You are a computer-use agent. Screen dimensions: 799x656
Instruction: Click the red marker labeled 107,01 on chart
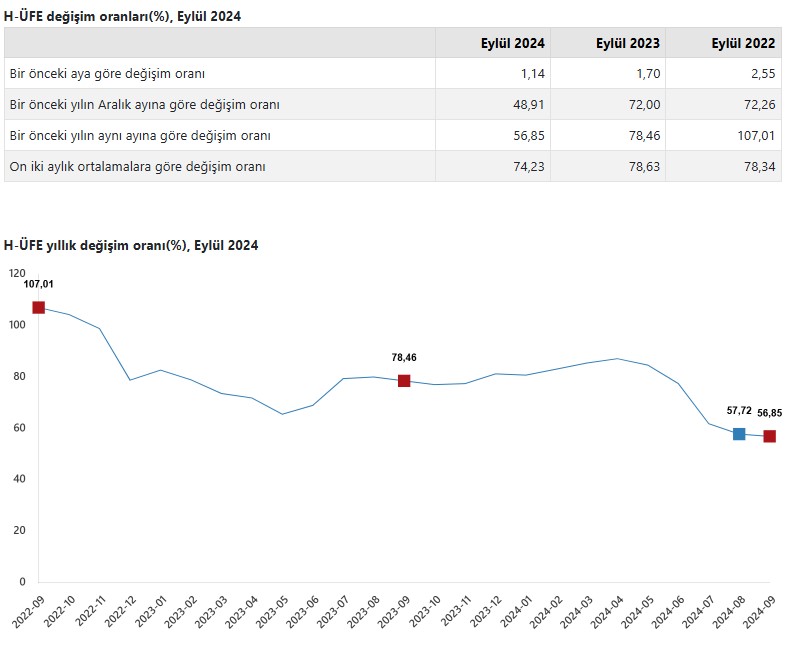(x=39, y=307)
